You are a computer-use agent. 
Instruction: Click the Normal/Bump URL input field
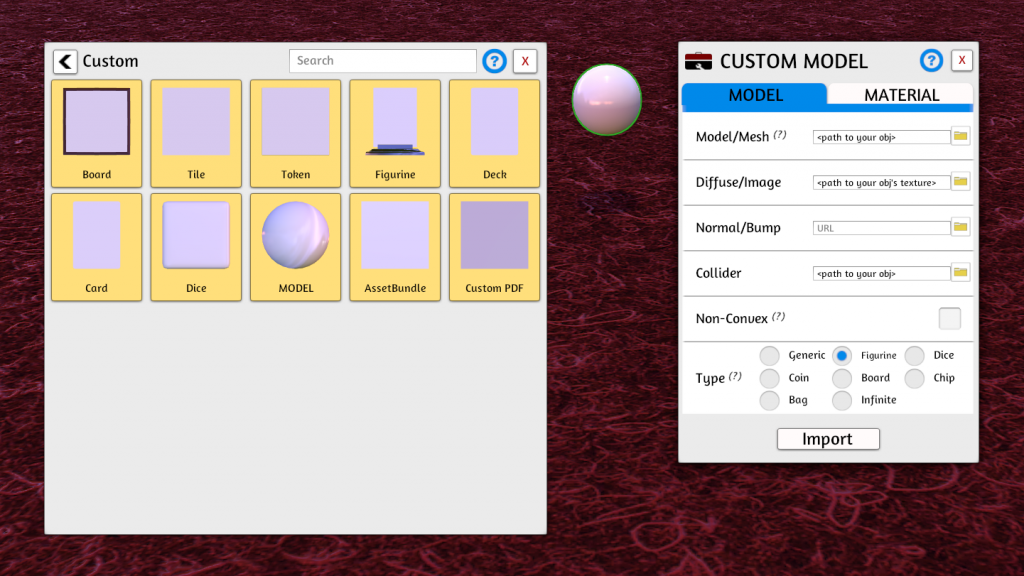pos(880,228)
